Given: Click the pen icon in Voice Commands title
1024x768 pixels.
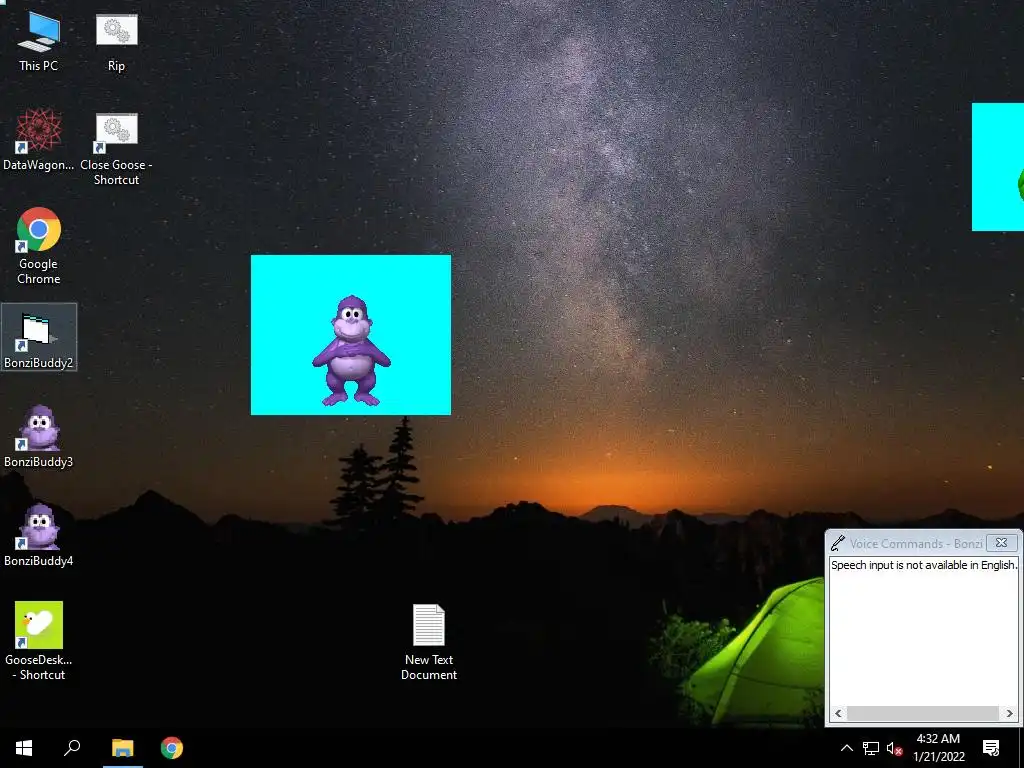Looking at the screenshot, I should click(837, 543).
